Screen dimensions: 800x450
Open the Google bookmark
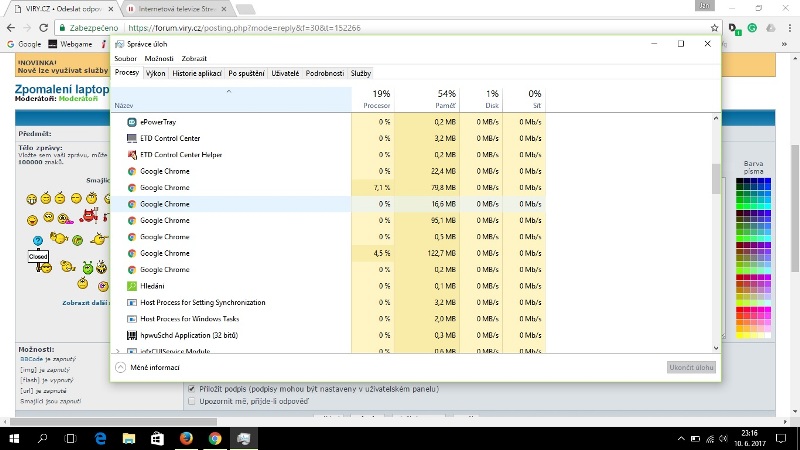pyautogui.click(x=24, y=44)
